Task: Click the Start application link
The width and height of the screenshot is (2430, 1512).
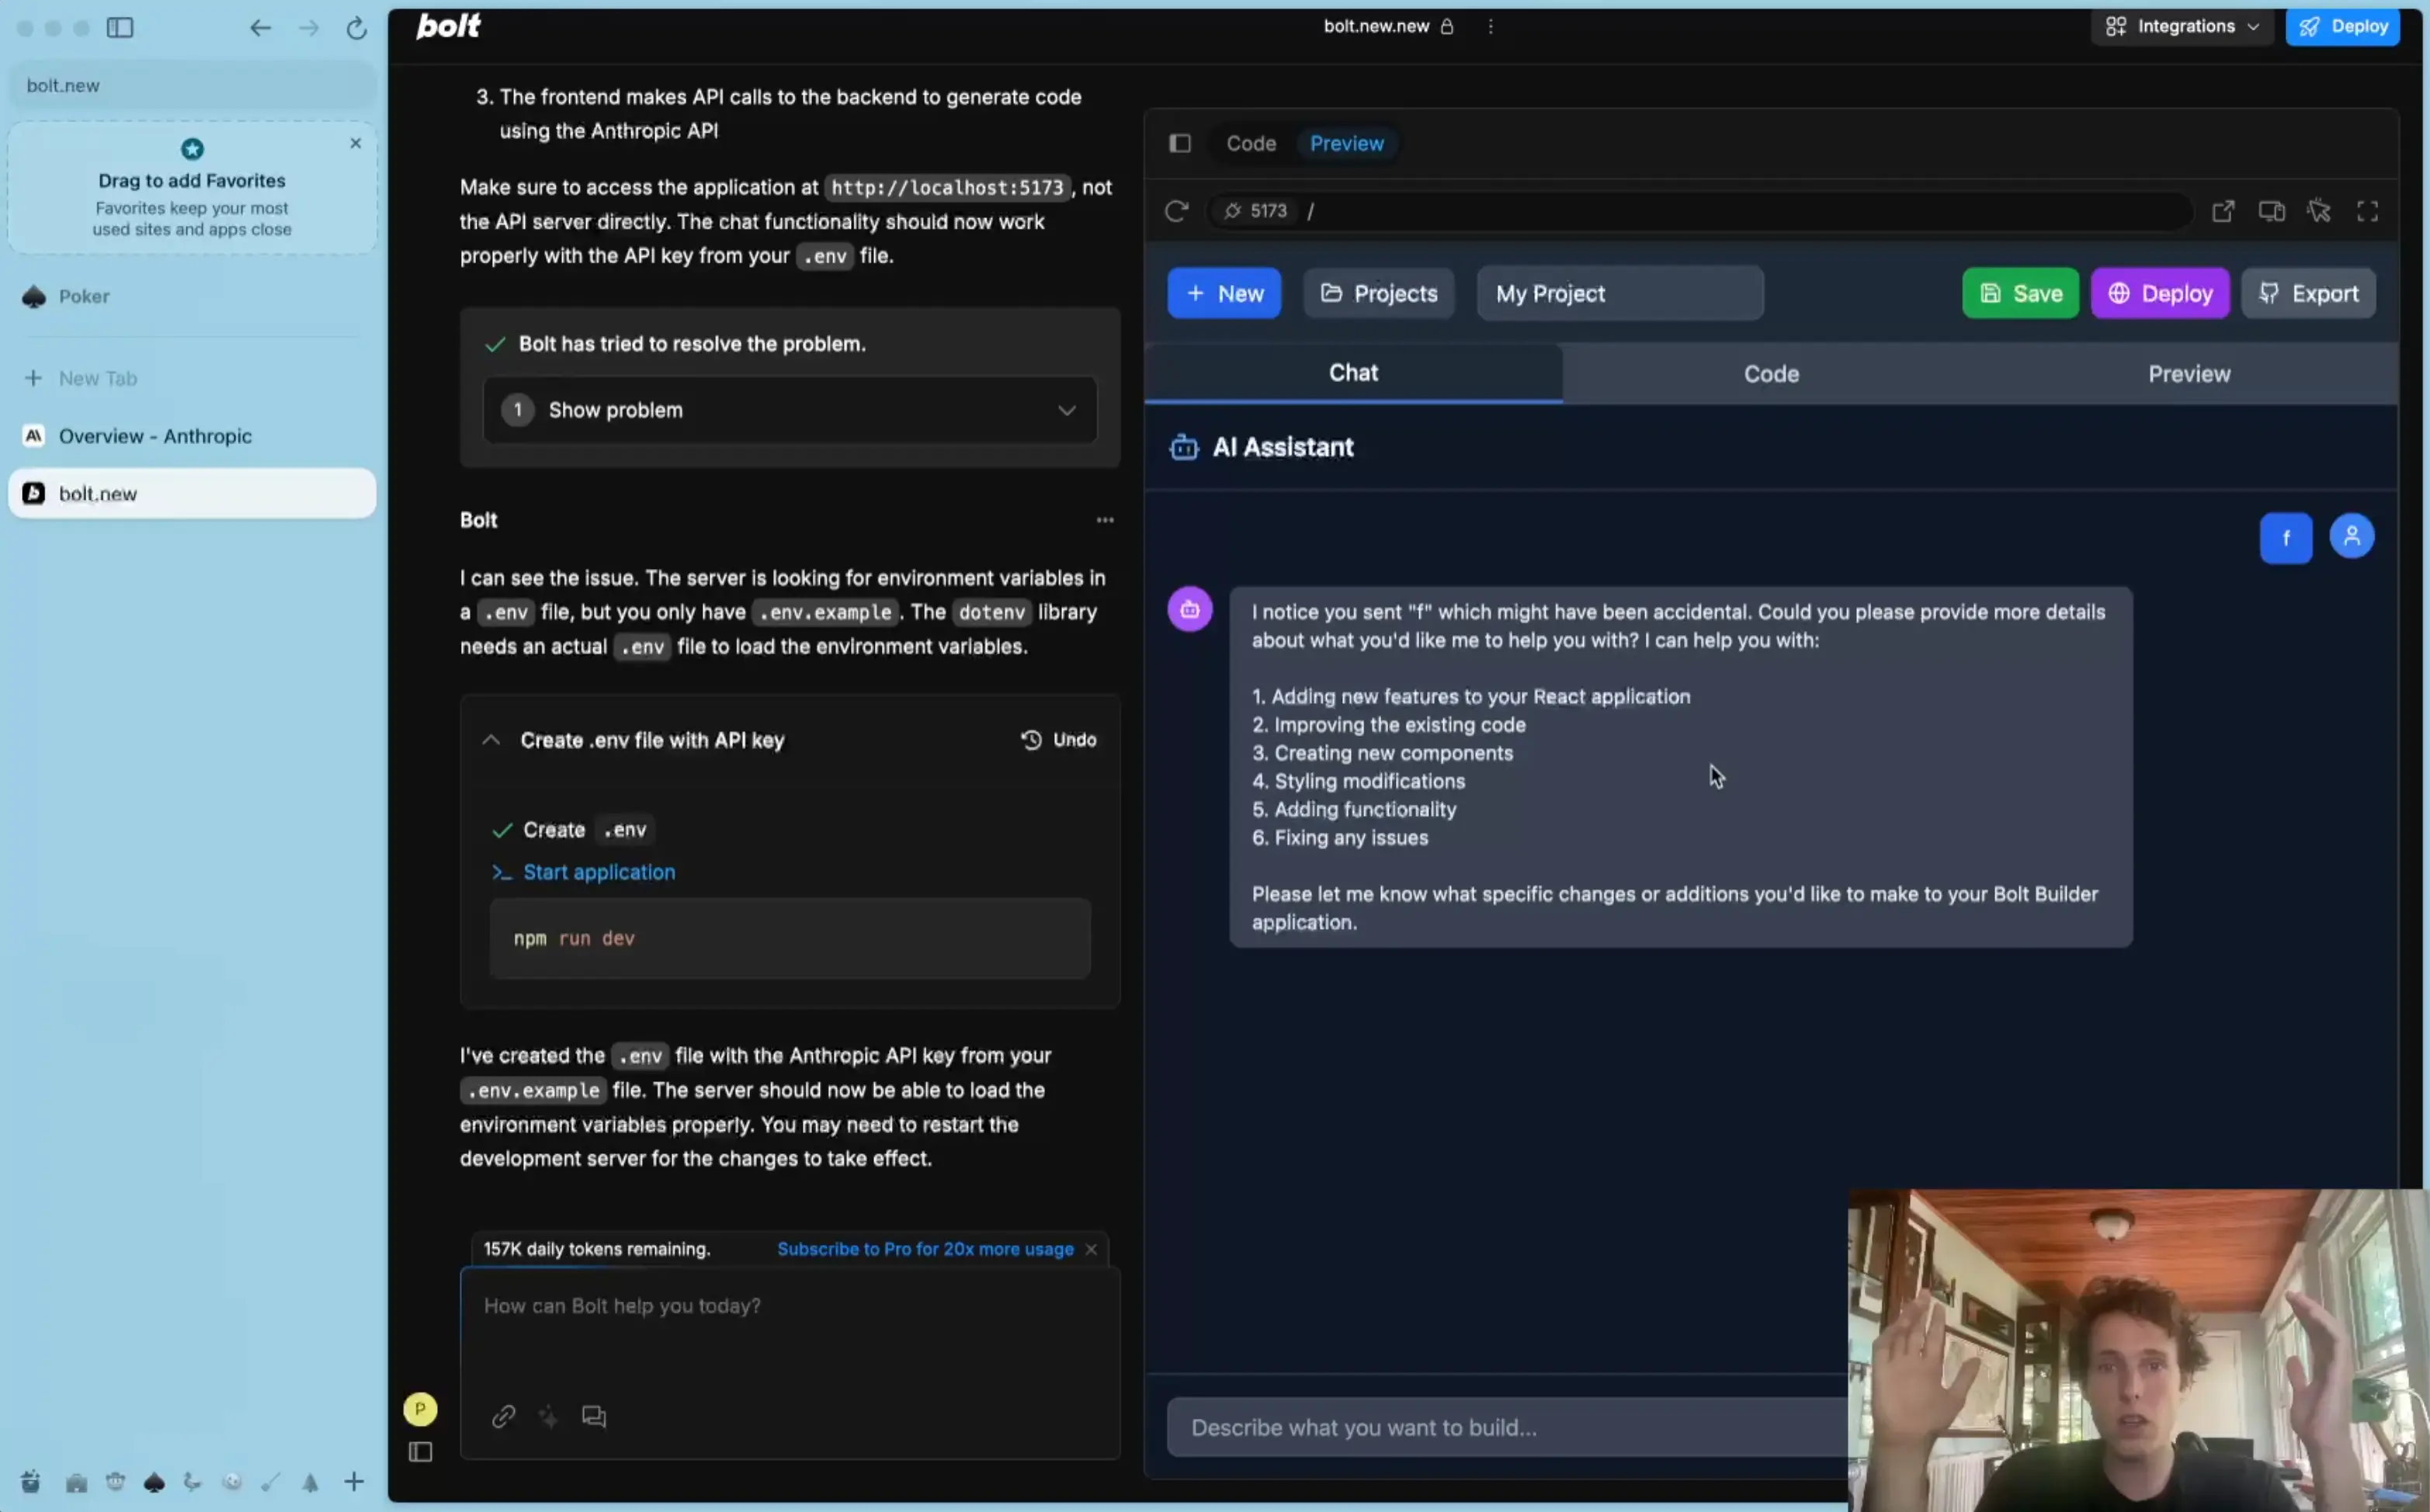Action: 599,873
